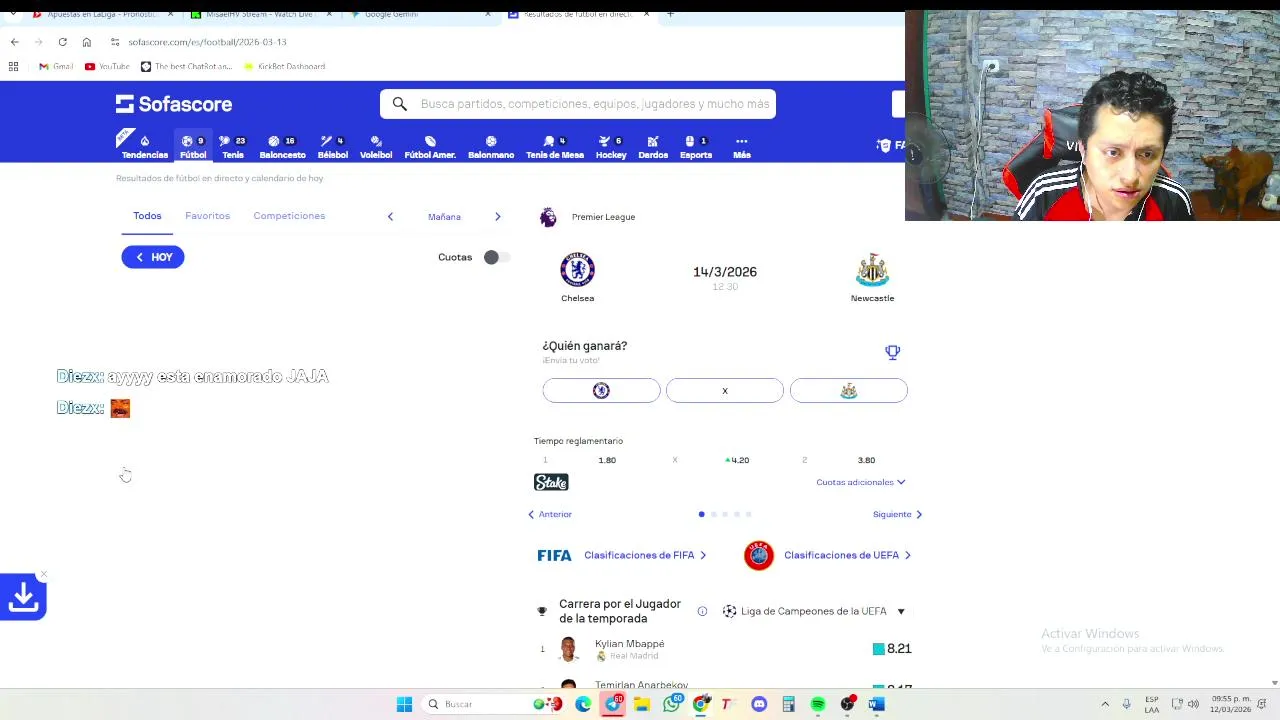The height and width of the screenshot is (720, 1280).
Task: Click the Sofascore search input field
Action: pos(595,104)
